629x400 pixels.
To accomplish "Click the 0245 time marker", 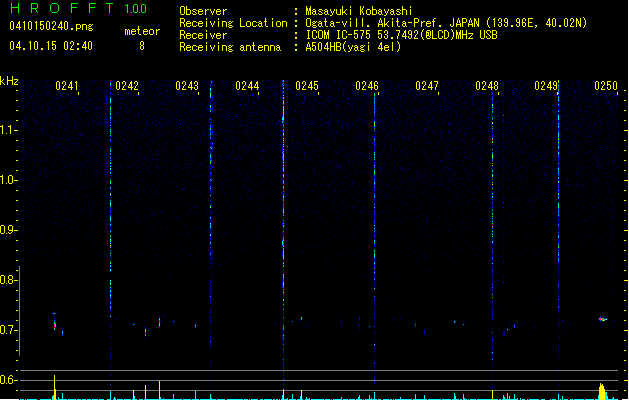I will coord(307,86).
